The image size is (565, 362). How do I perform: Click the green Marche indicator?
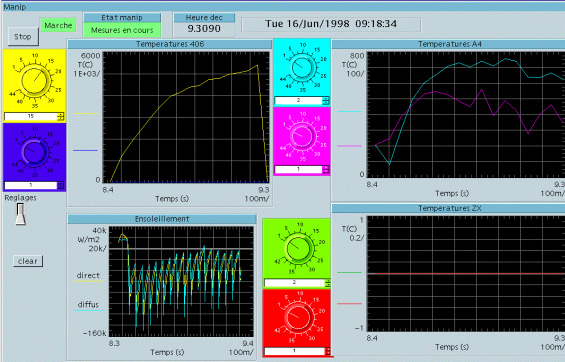coord(58,25)
